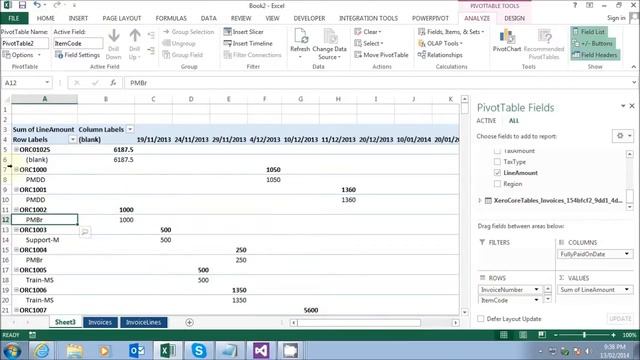
Task: Enable Defer Layout Update checkbox
Action: (x=481, y=318)
